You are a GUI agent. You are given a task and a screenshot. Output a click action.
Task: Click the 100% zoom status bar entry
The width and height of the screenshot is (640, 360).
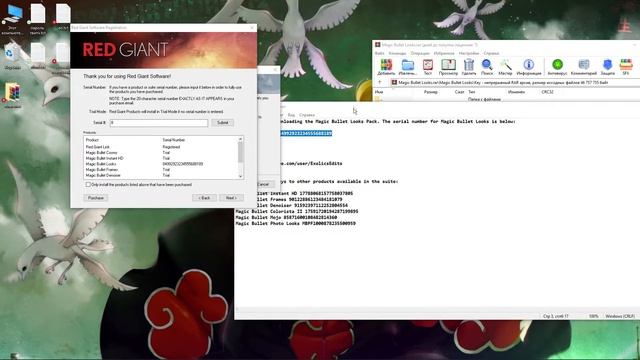[x=593, y=316]
